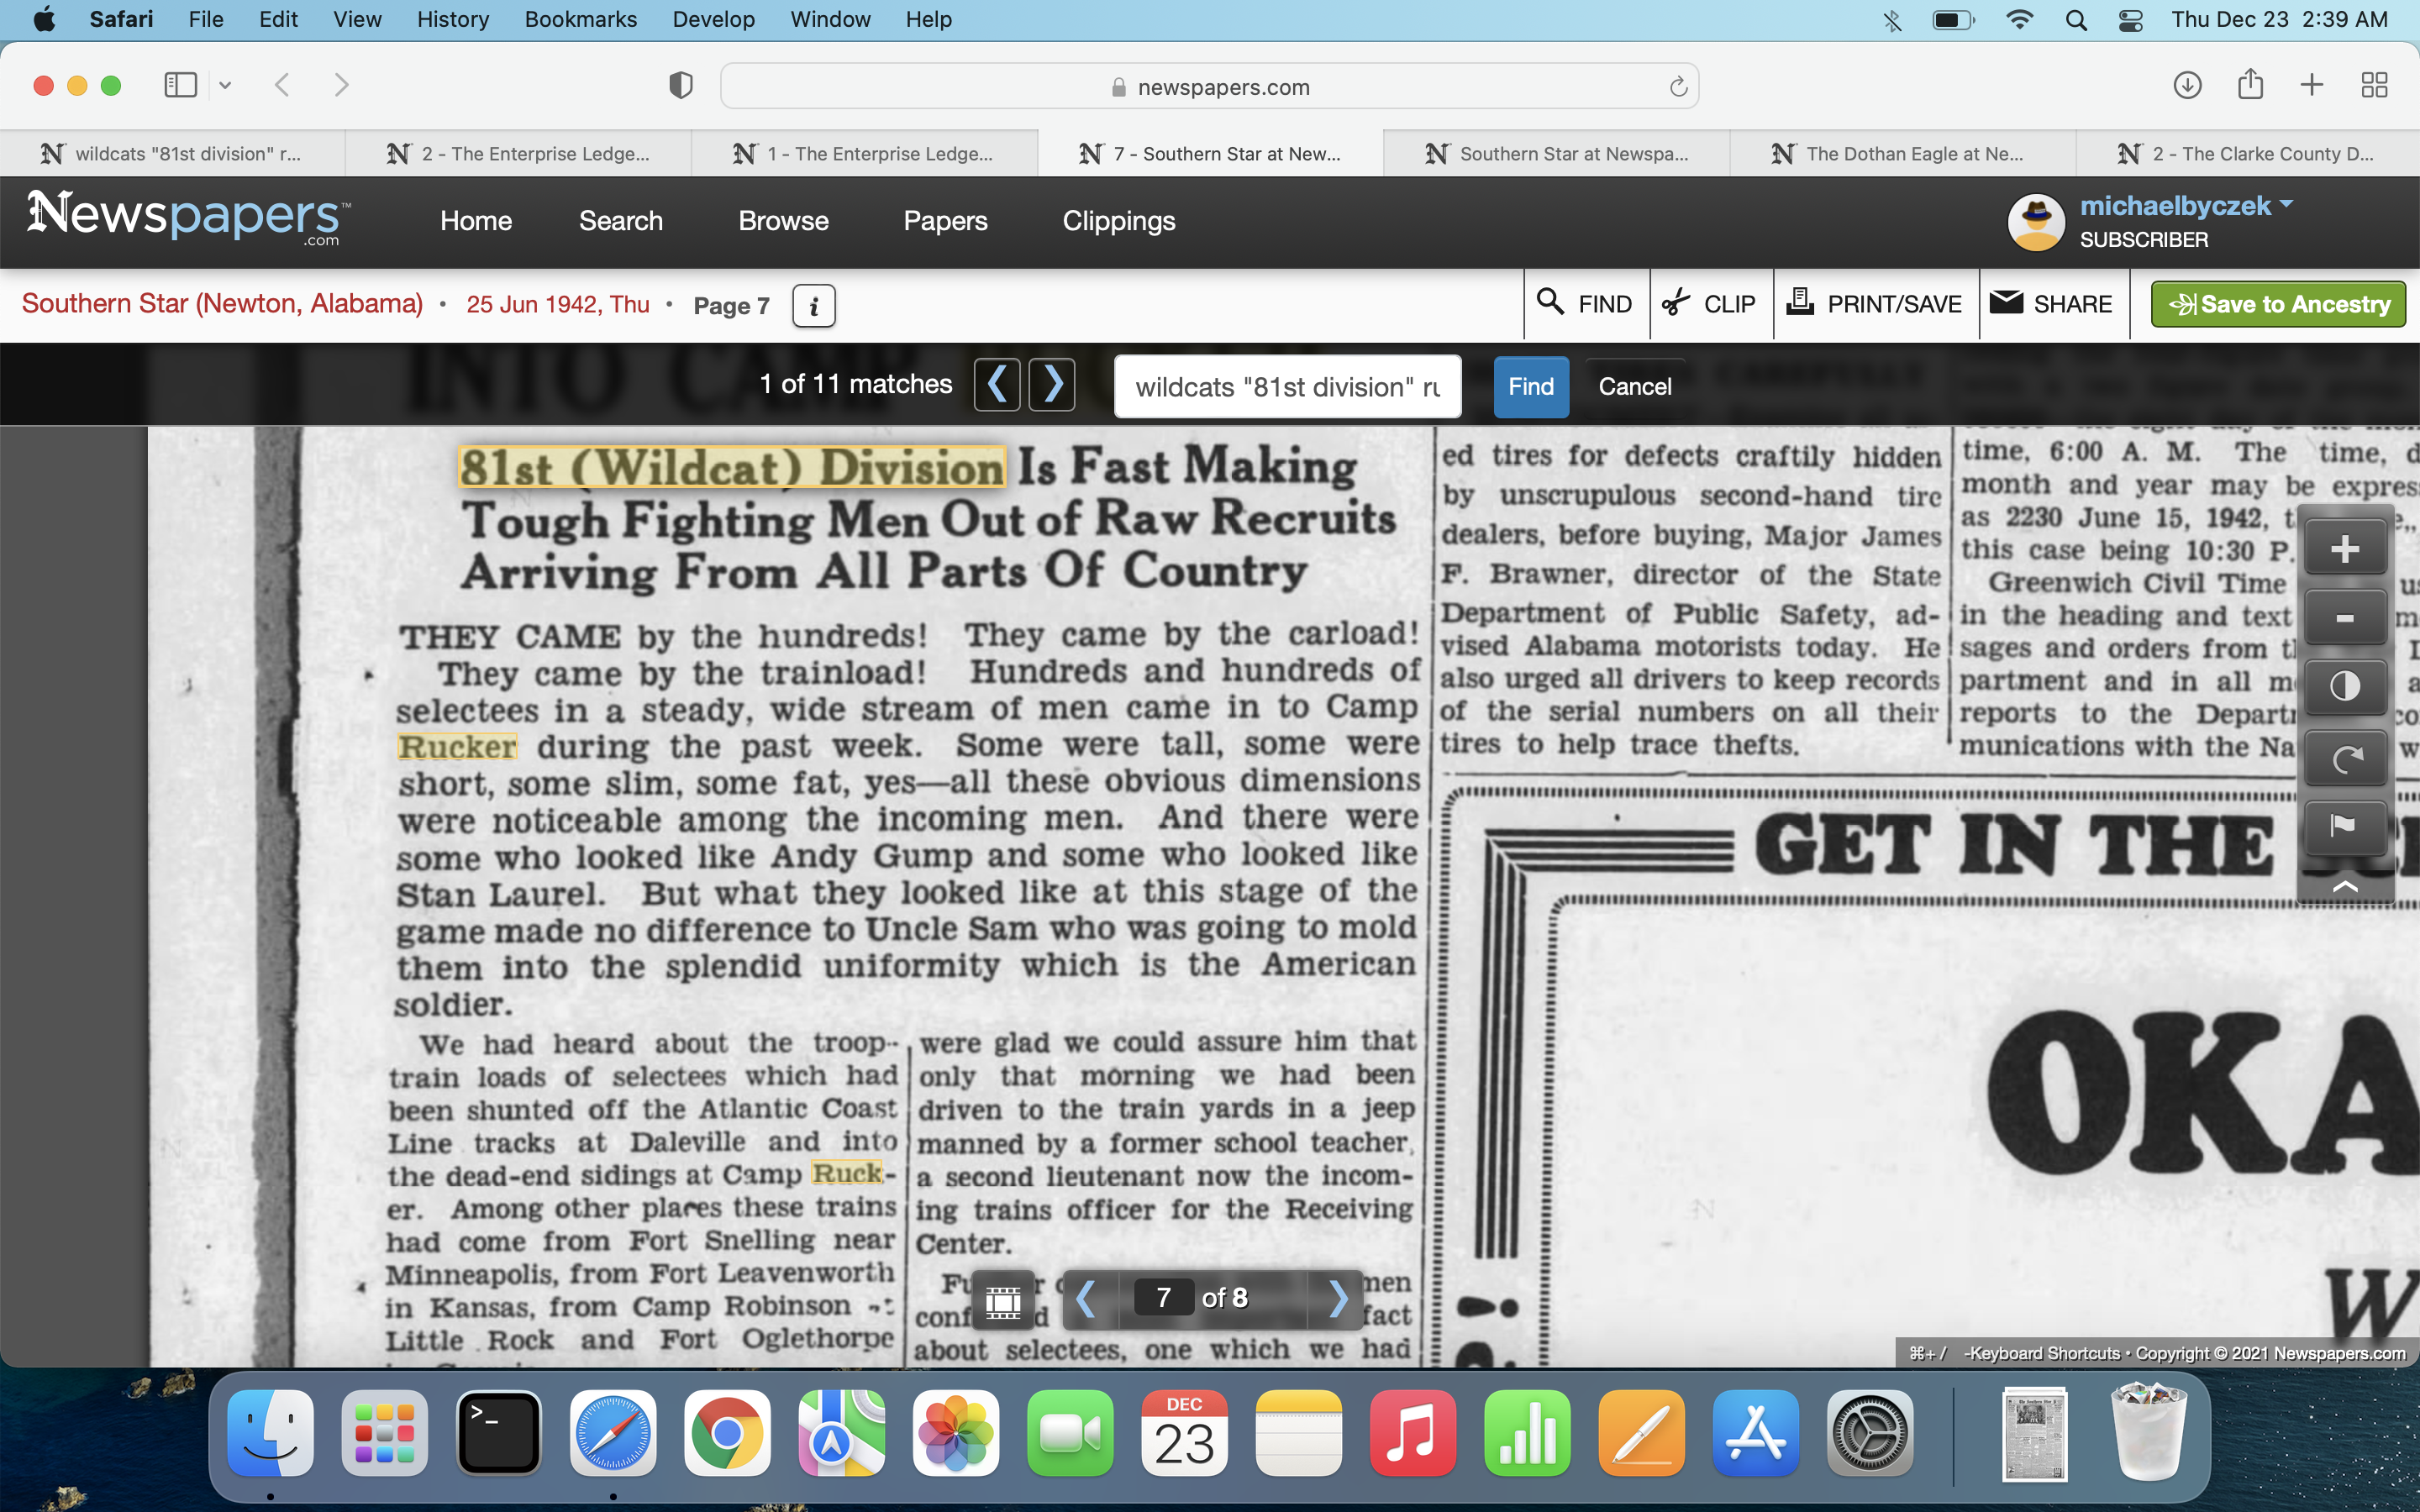
Task: Click the zoom out minus button
Action: [2344, 618]
